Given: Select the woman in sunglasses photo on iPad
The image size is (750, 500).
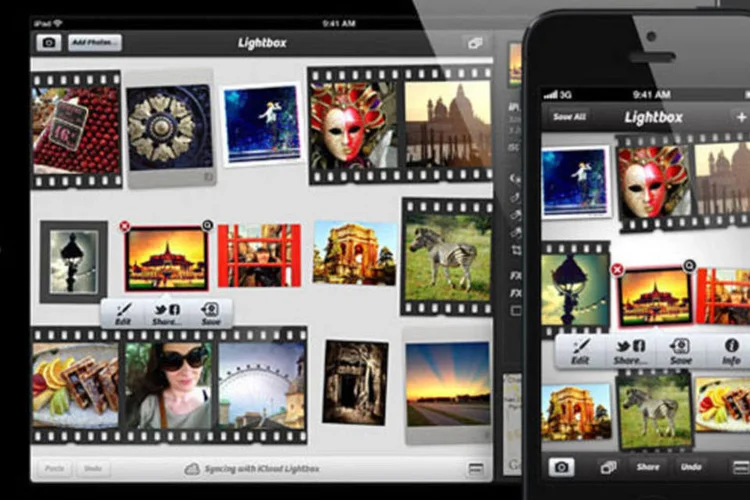Looking at the screenshot, I should pyautogui.click(x=168, y=385).
